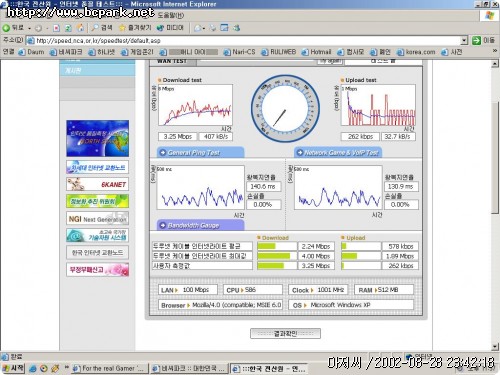Switch to 'For the real Gamer' taskbar window

coord(109,369)
